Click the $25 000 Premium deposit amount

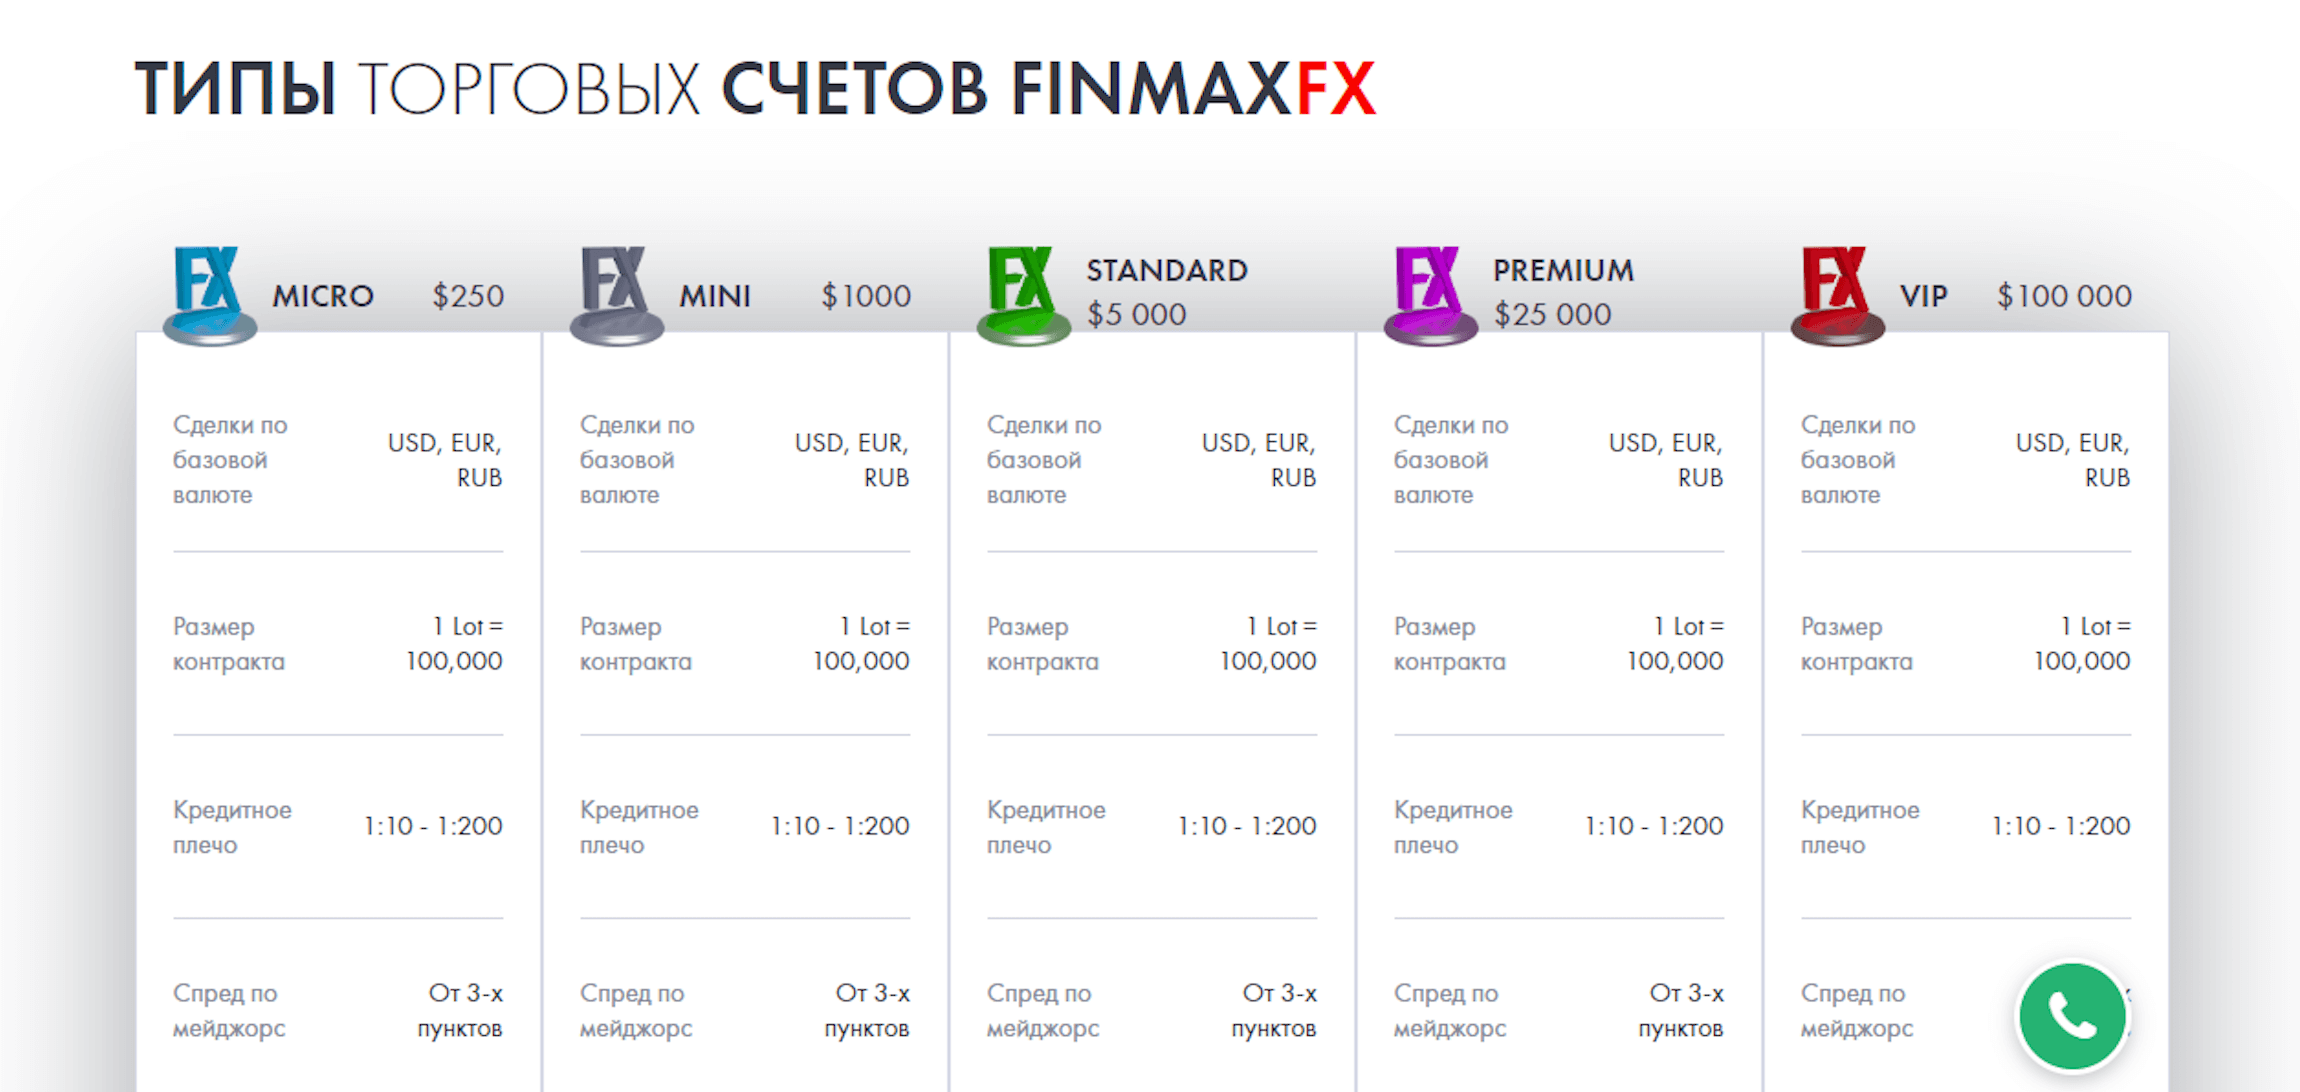pos(1553,314)
